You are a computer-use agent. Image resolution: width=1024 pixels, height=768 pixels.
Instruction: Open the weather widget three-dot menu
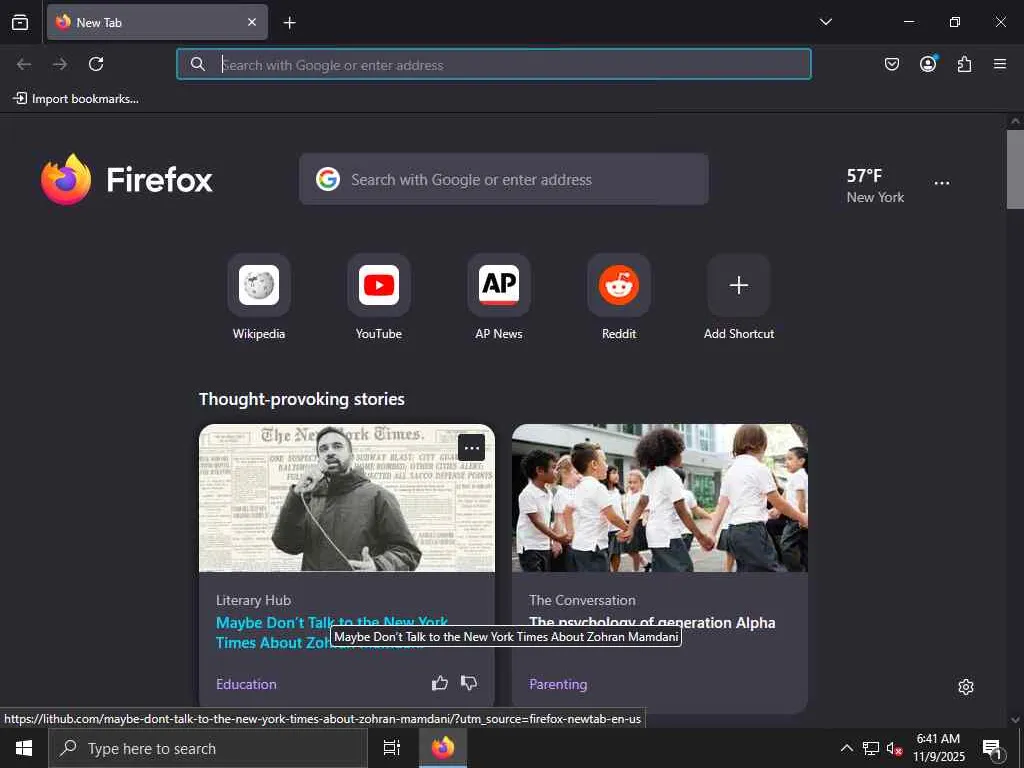click(x=942, y=184)
